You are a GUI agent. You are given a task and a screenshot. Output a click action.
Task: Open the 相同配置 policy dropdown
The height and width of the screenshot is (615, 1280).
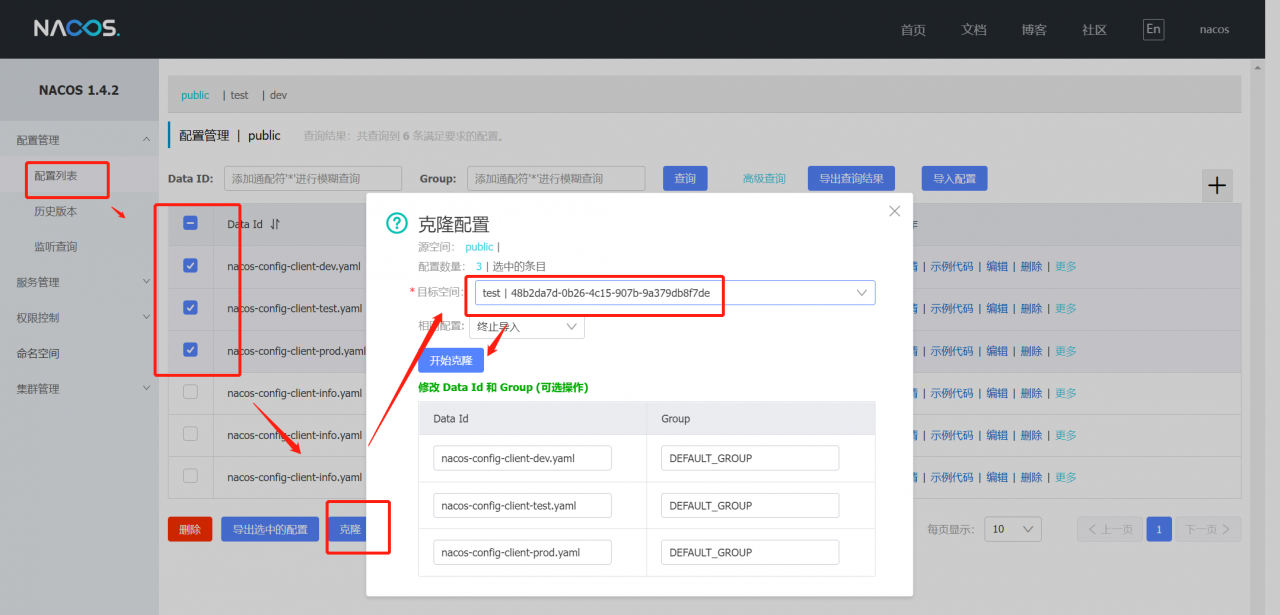point(527,326)
